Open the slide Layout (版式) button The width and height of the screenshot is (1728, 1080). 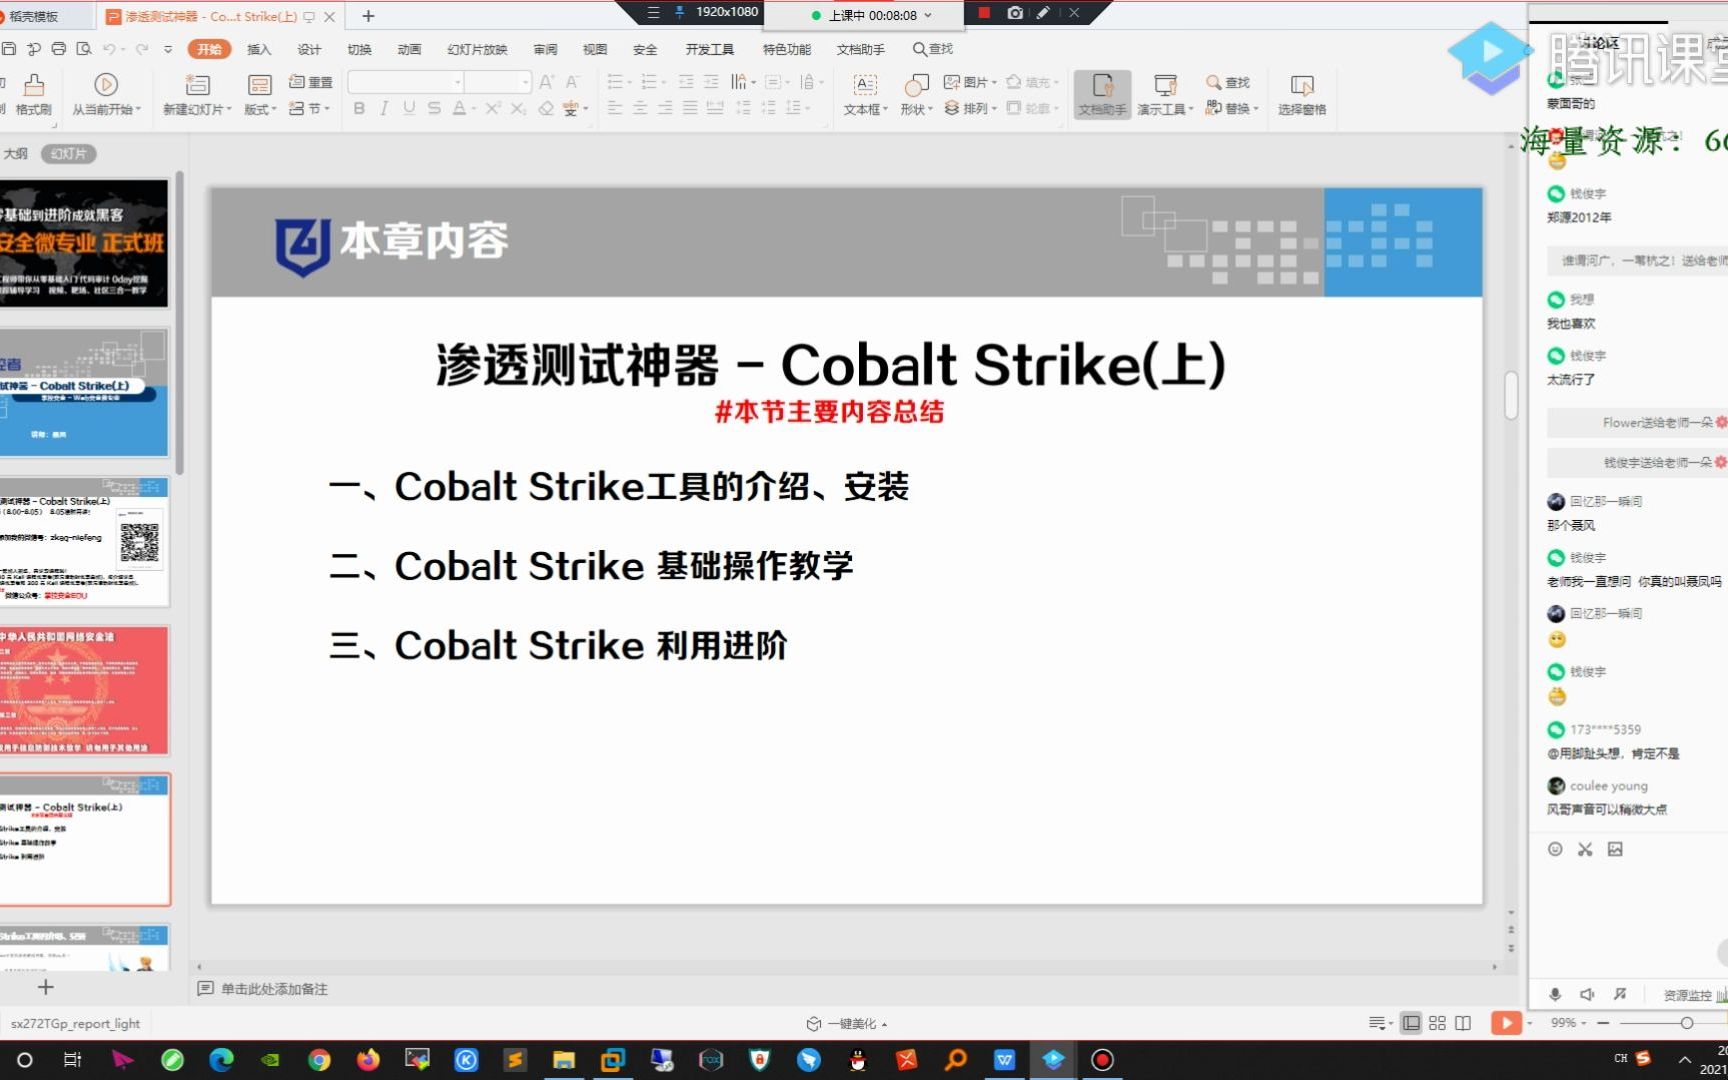click(260, 94)
